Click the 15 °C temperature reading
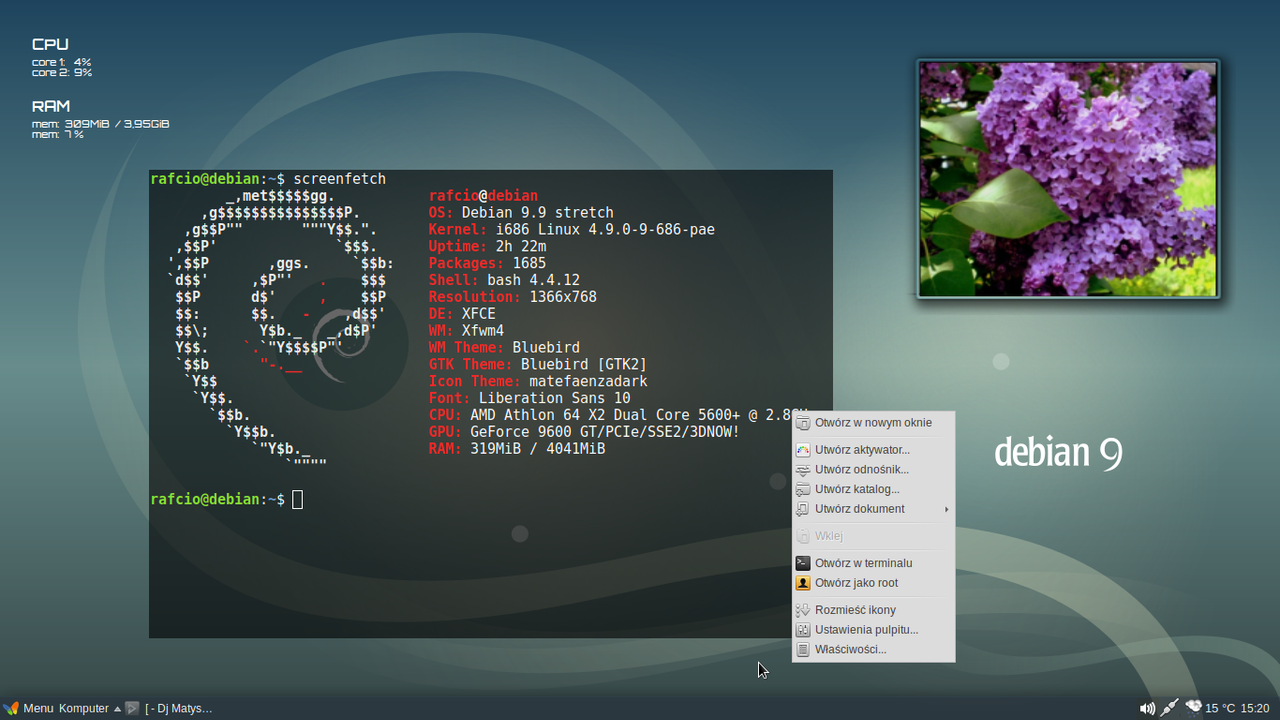The image size is (1280, 720). click(x=1220, y=708)
